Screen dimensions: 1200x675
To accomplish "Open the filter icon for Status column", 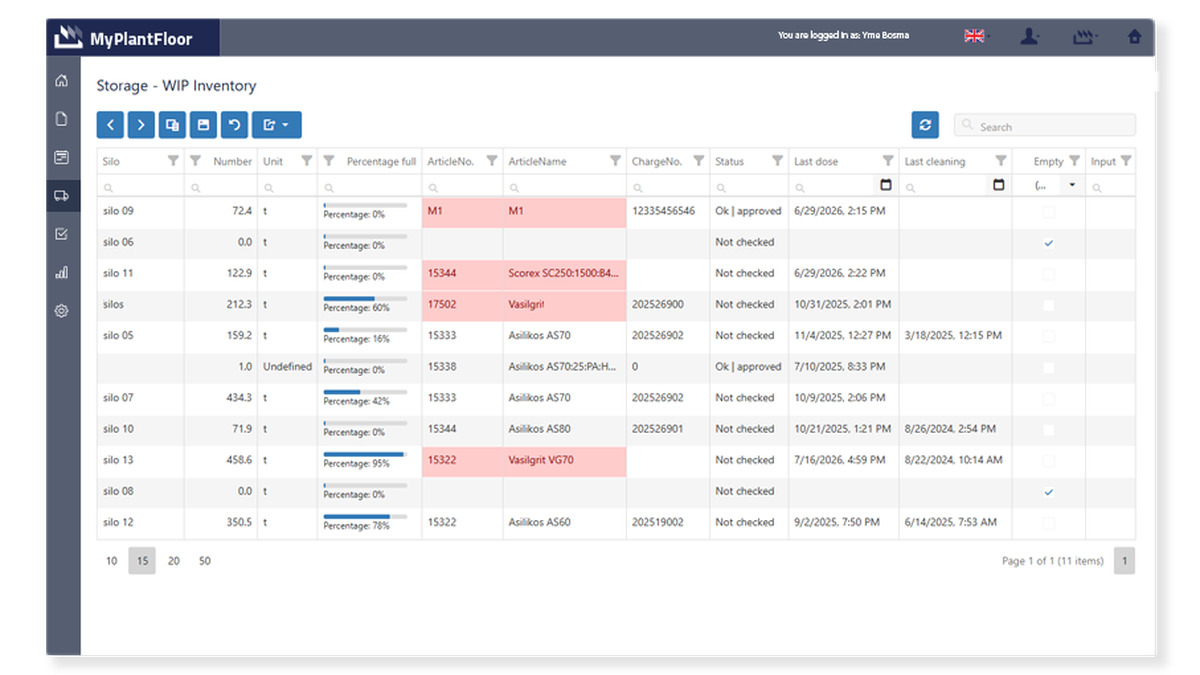I will point(777,161).
